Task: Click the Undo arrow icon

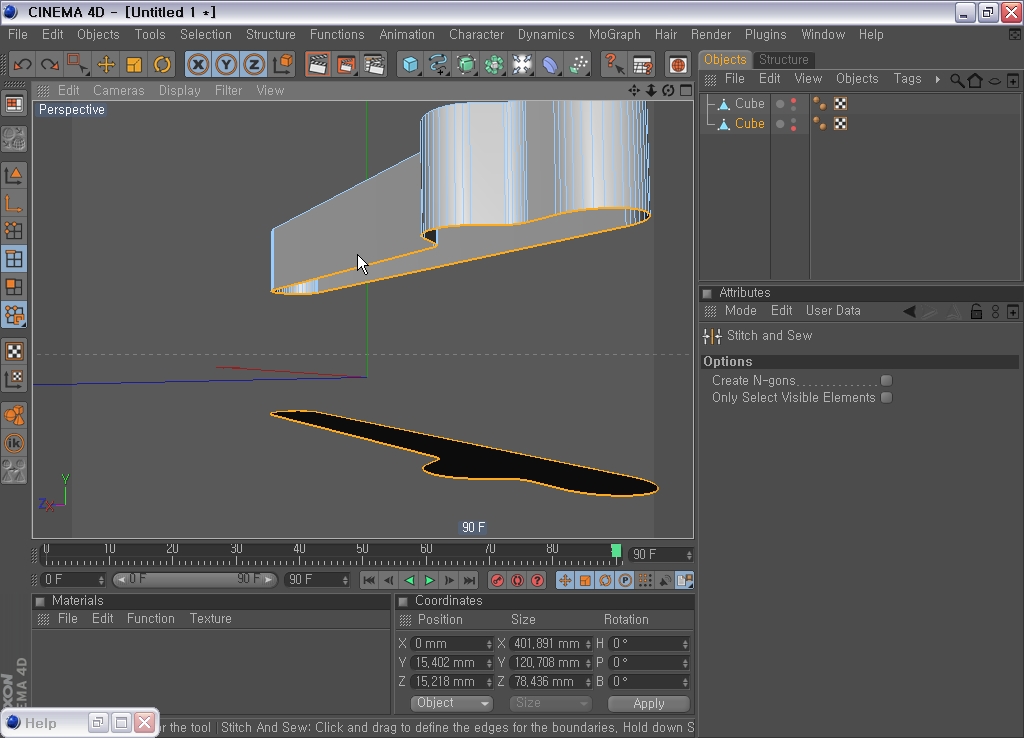Action: (22, 64)
